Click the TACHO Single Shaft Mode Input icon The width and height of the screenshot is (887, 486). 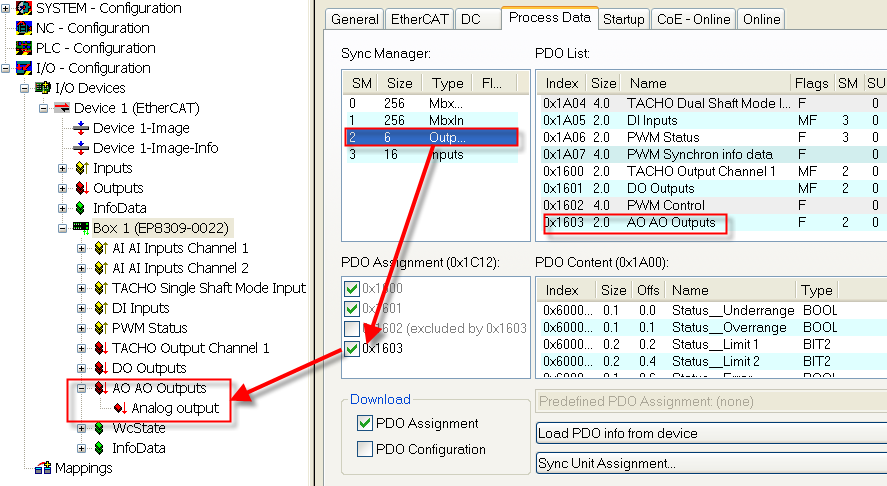pyautogui.click(x=101, y=288)
